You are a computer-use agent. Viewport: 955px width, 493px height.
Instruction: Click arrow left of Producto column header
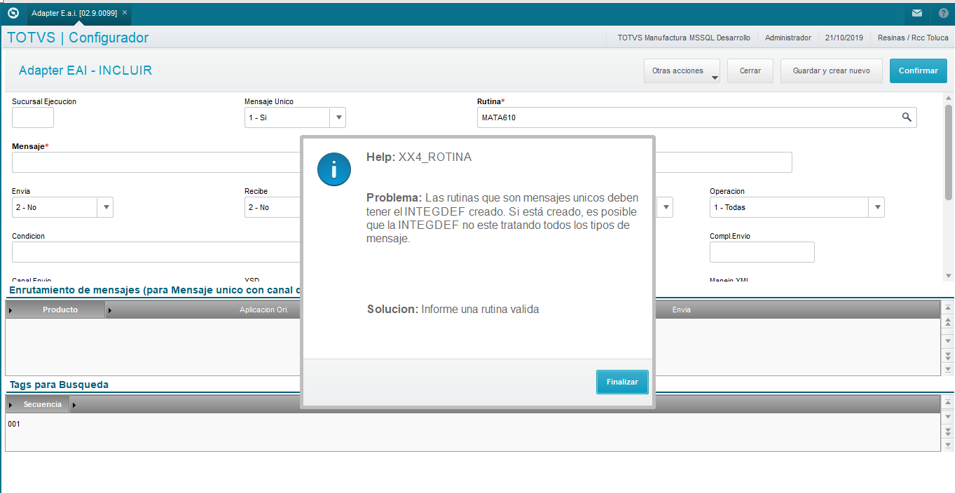point(10,310)
